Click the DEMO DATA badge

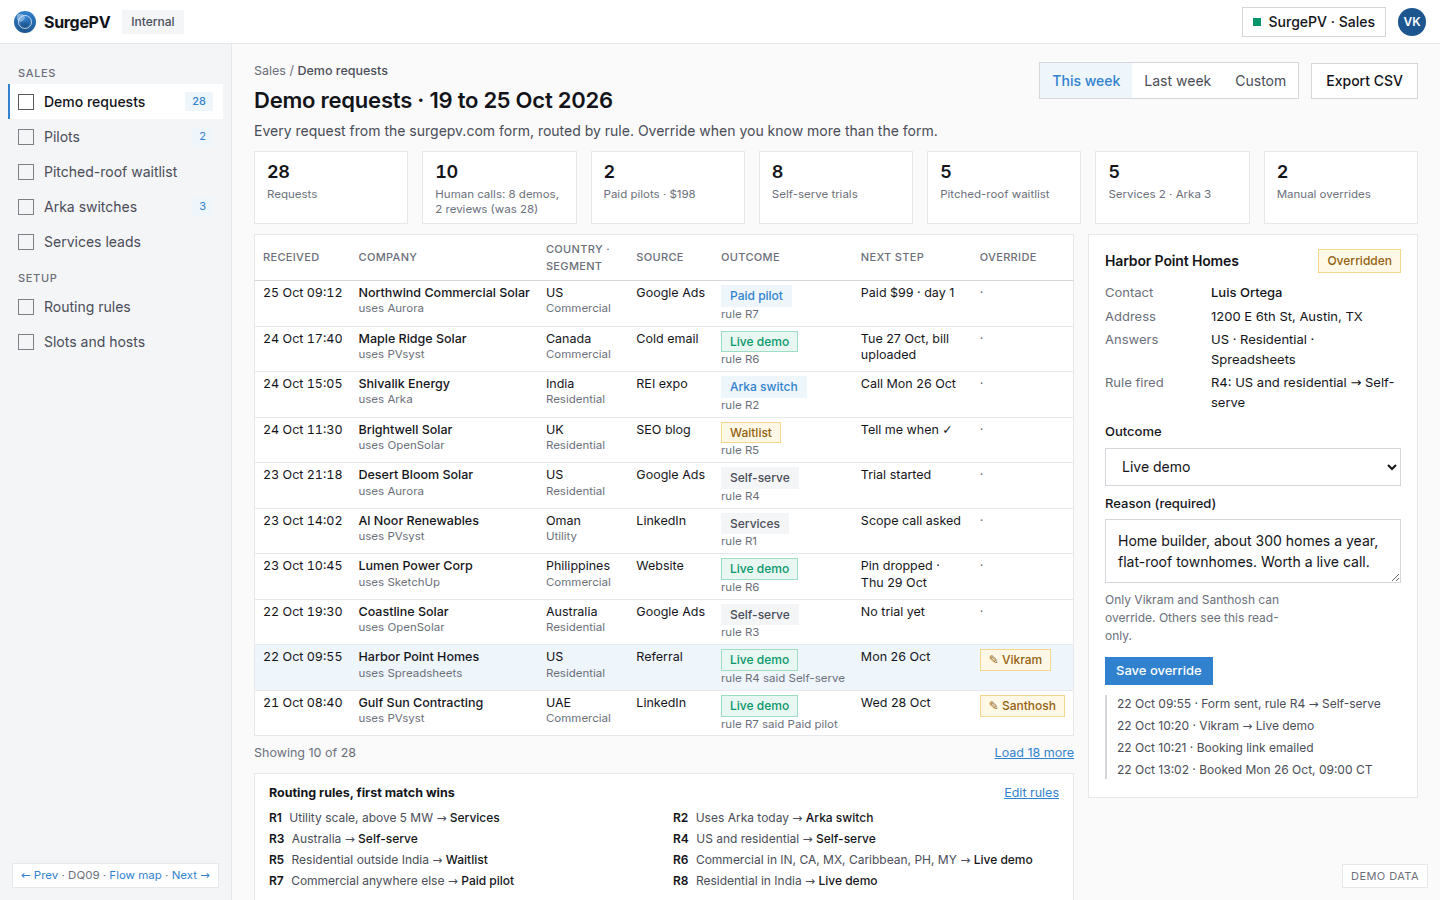coord(1384,876)
